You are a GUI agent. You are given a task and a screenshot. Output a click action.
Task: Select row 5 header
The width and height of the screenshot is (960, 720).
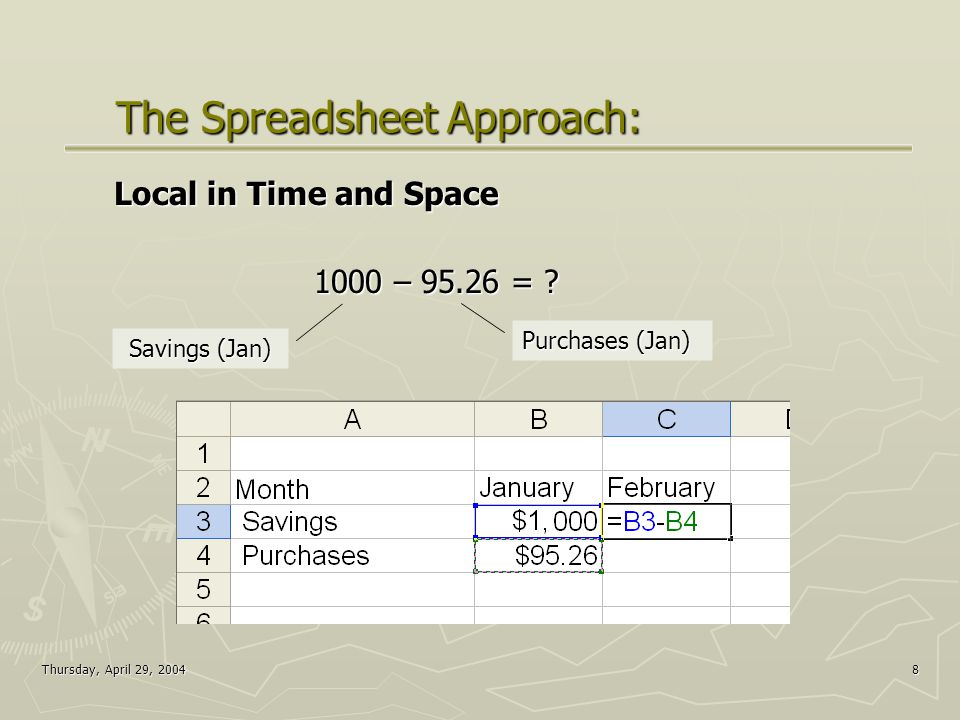click(203, 590)
